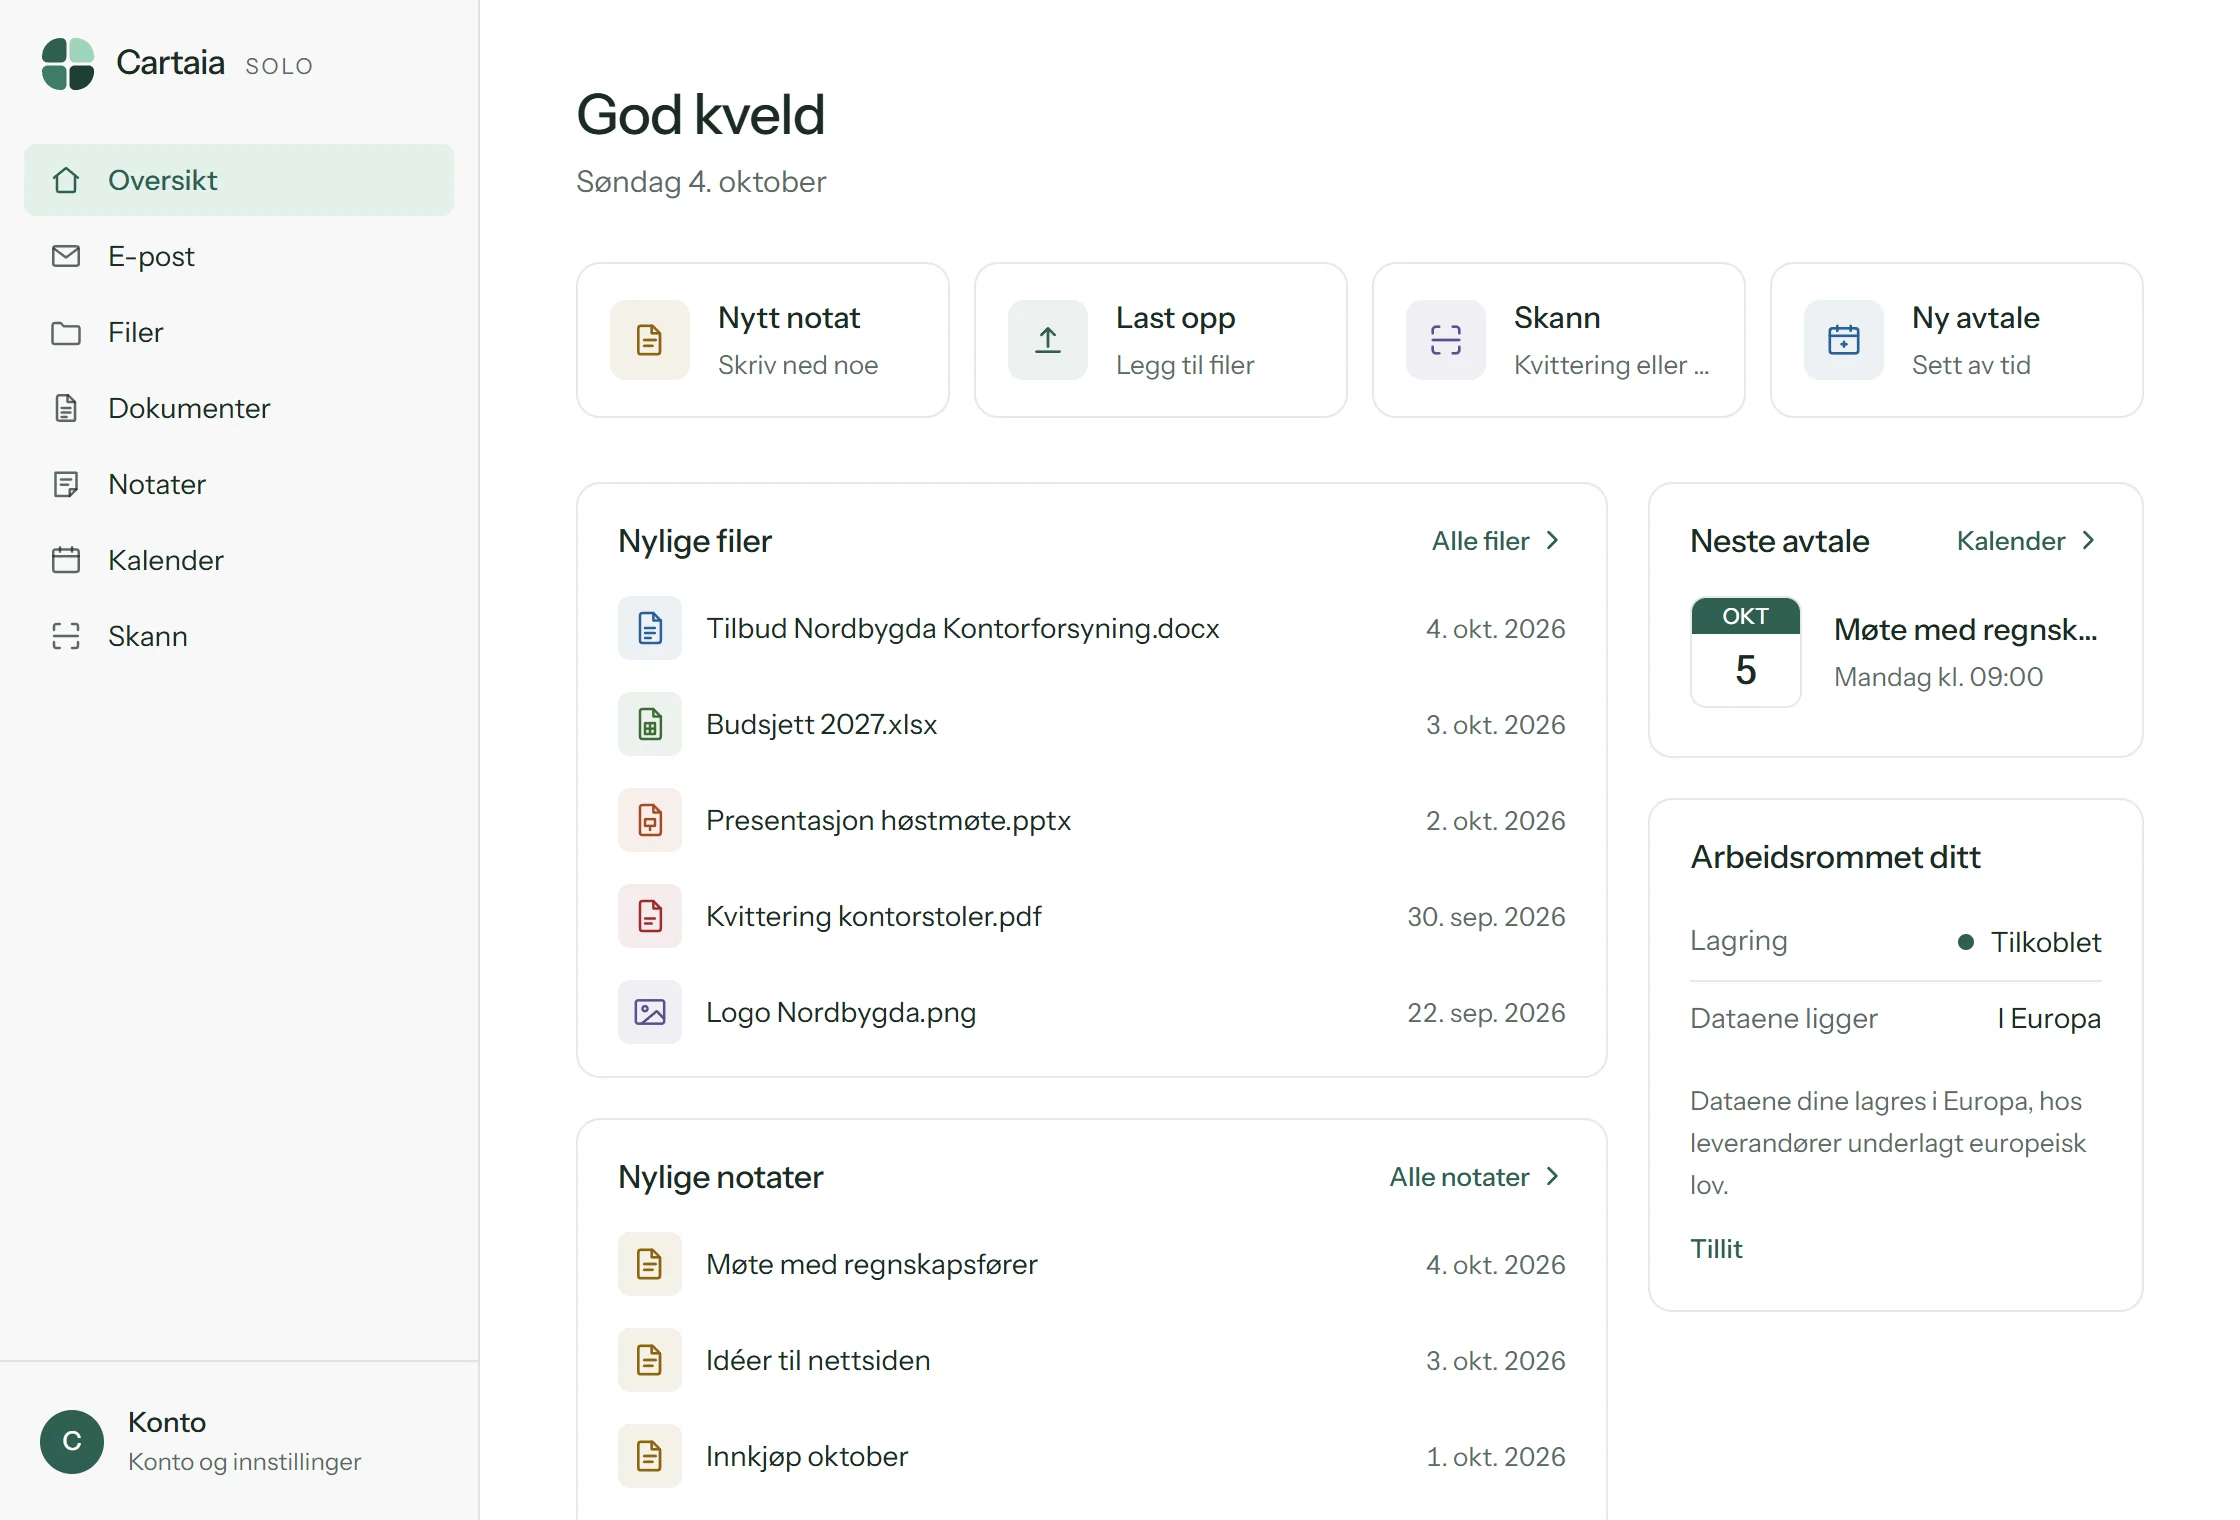This screenshot has width=2240, height=1520.
Task: Select Notater in the sidebar
Action: 239,484
